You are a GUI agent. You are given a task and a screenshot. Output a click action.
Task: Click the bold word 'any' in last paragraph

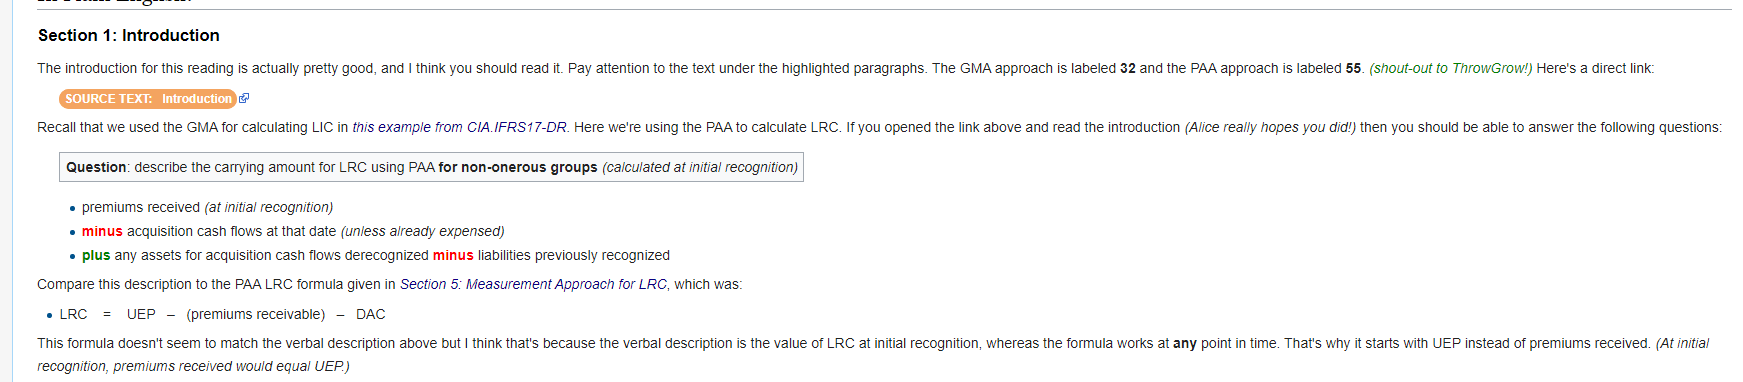tap(1185, 344)
